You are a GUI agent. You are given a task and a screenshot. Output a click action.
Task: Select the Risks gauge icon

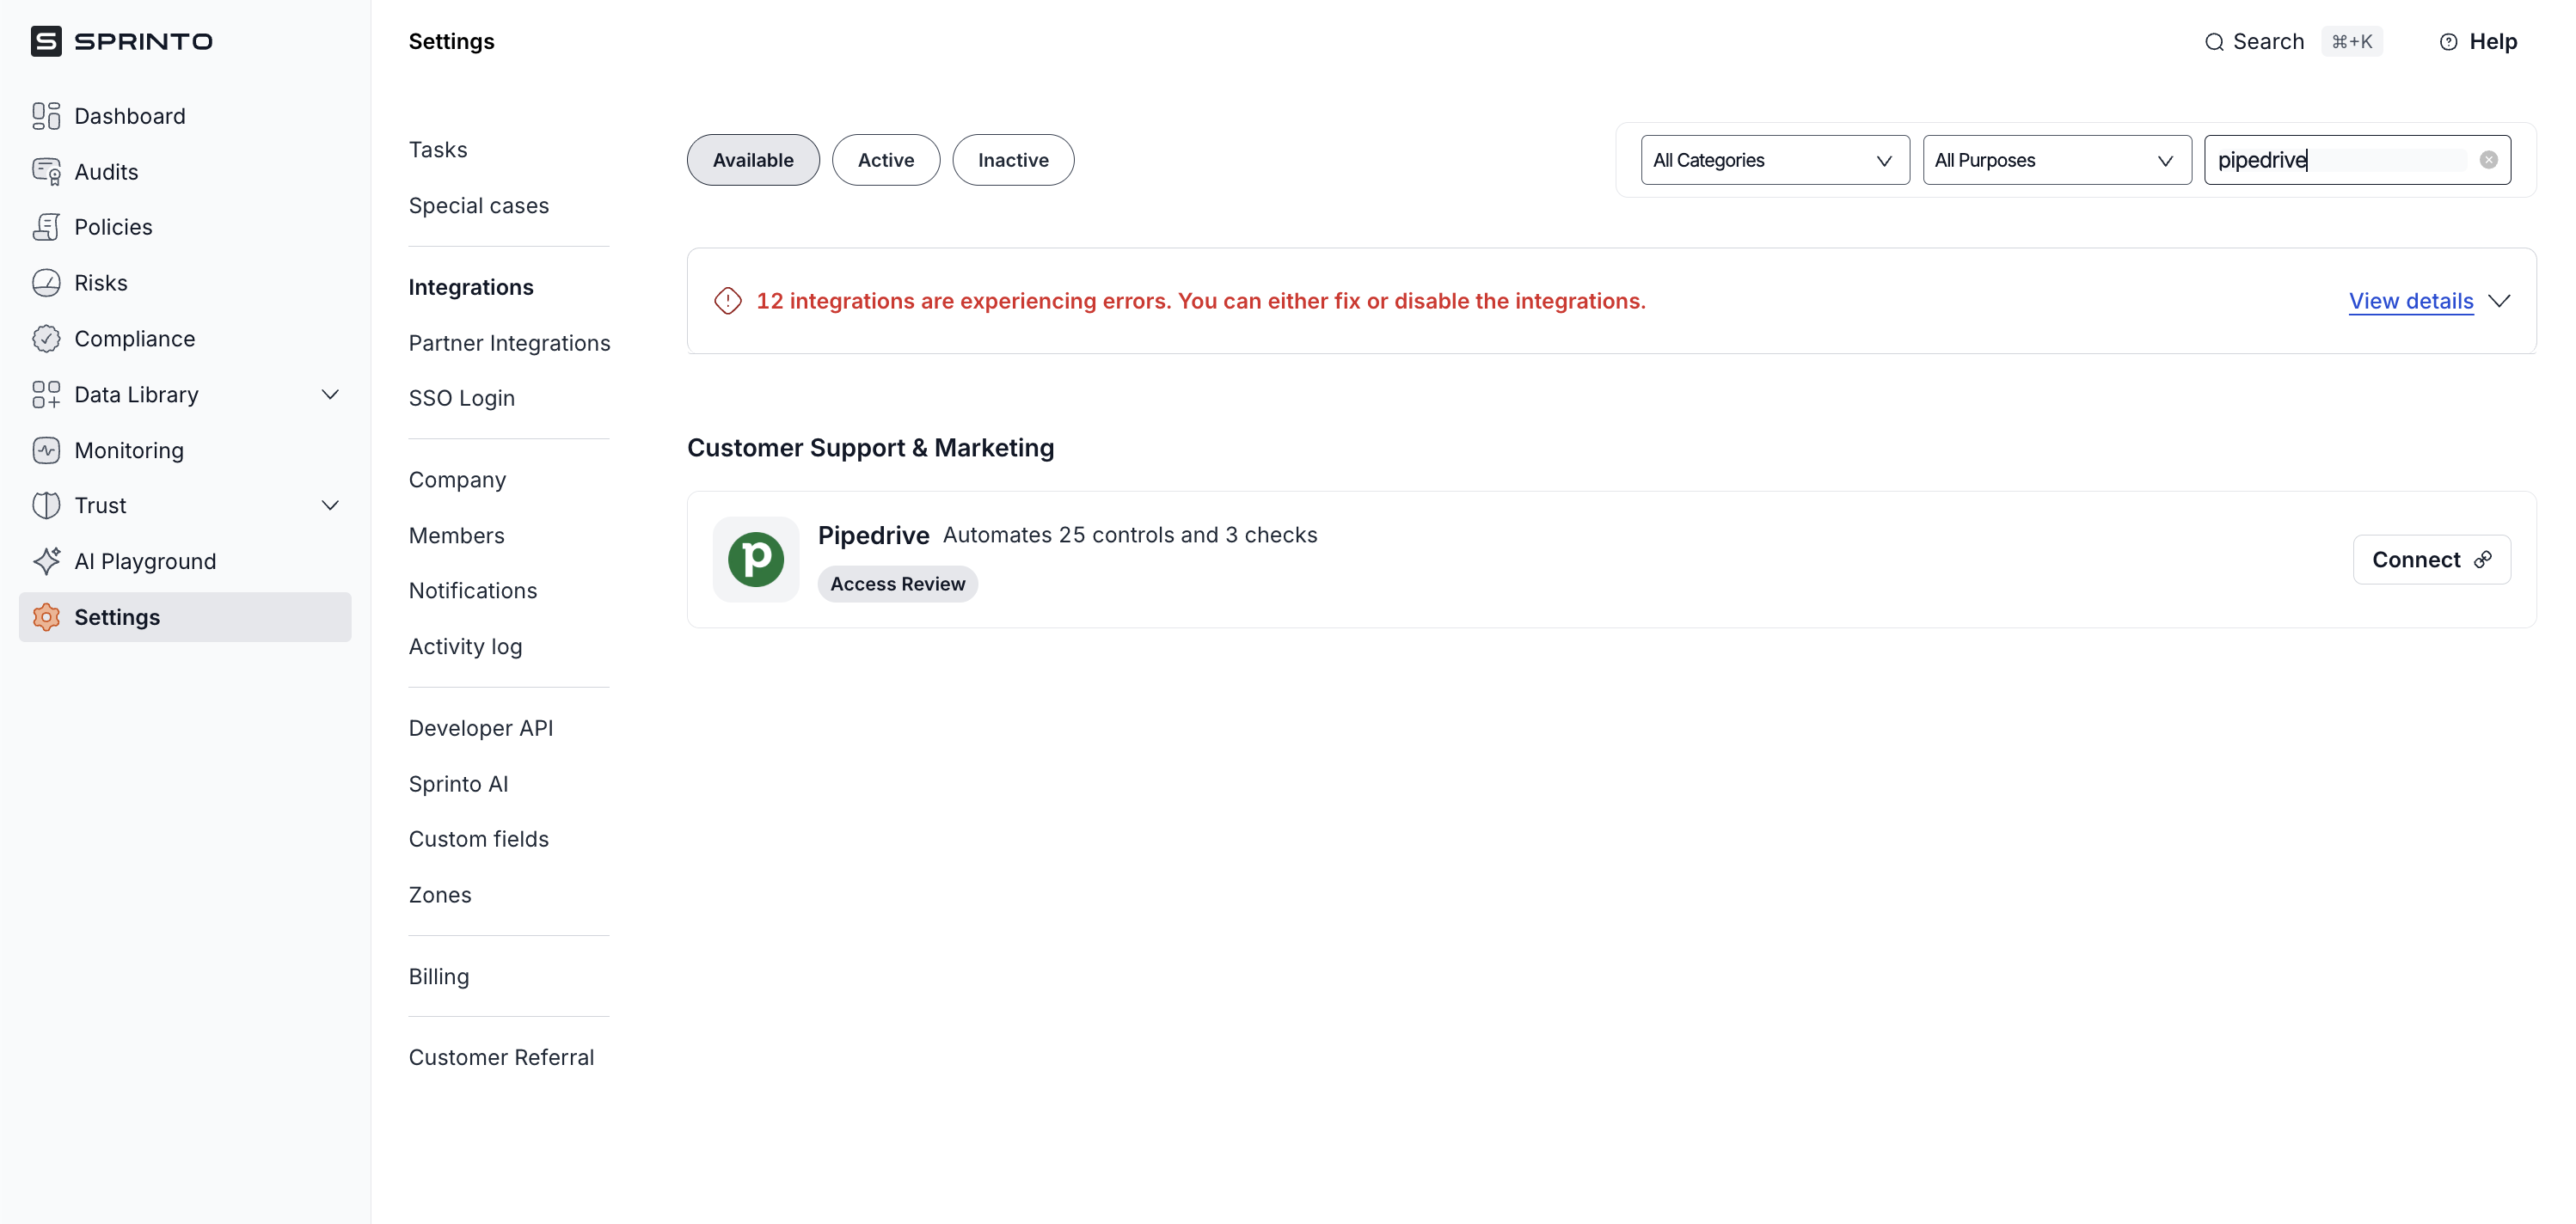(46, 283)
